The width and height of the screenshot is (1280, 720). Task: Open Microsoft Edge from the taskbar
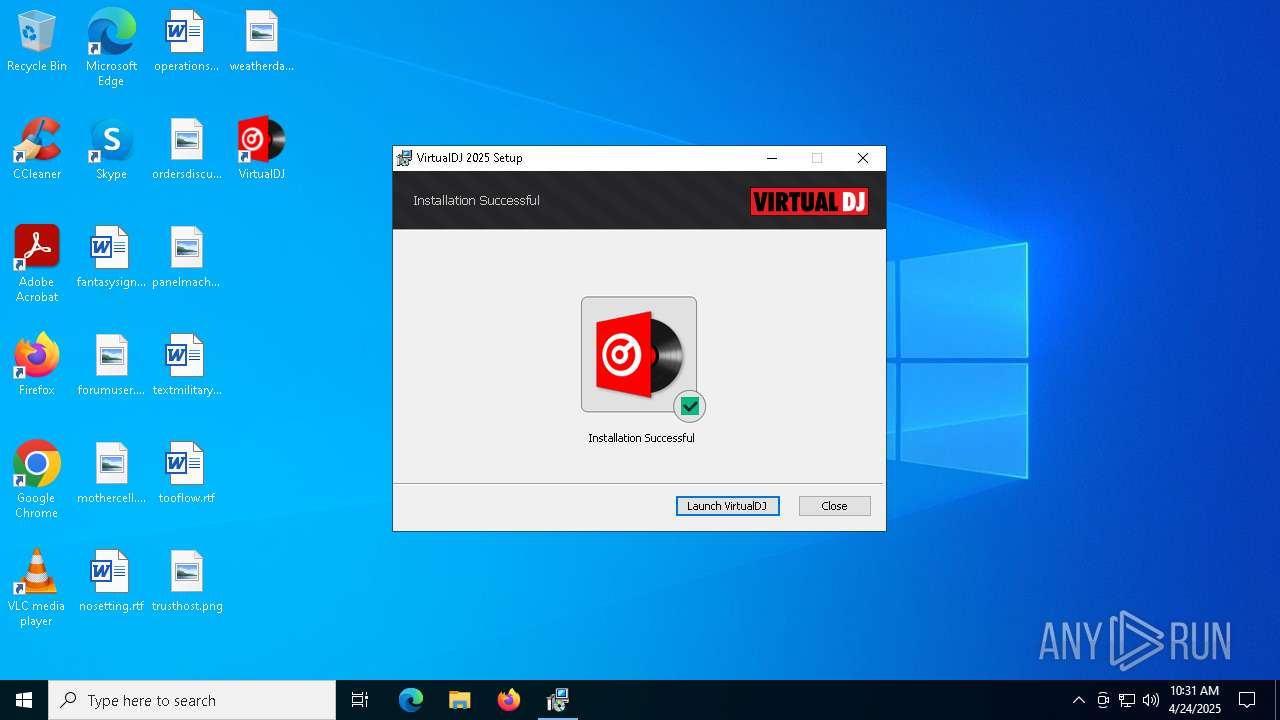click(411, 700)
